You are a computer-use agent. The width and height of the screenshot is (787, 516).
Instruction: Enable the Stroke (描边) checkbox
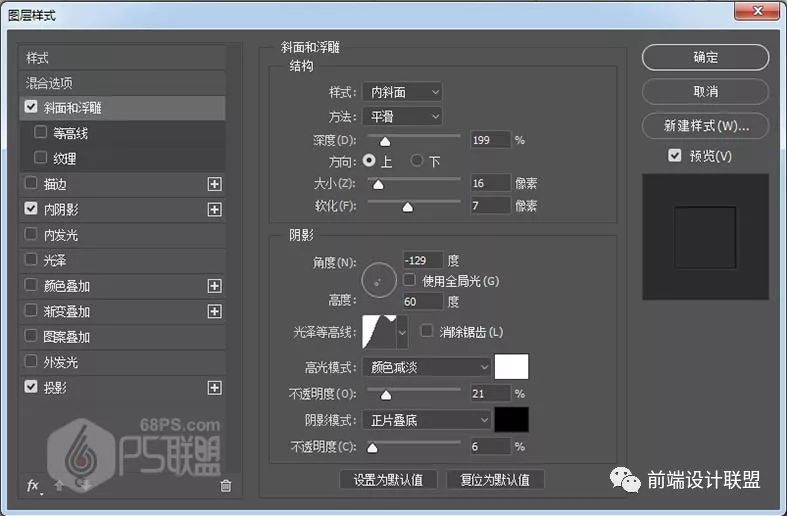click(x=31, y=183)
